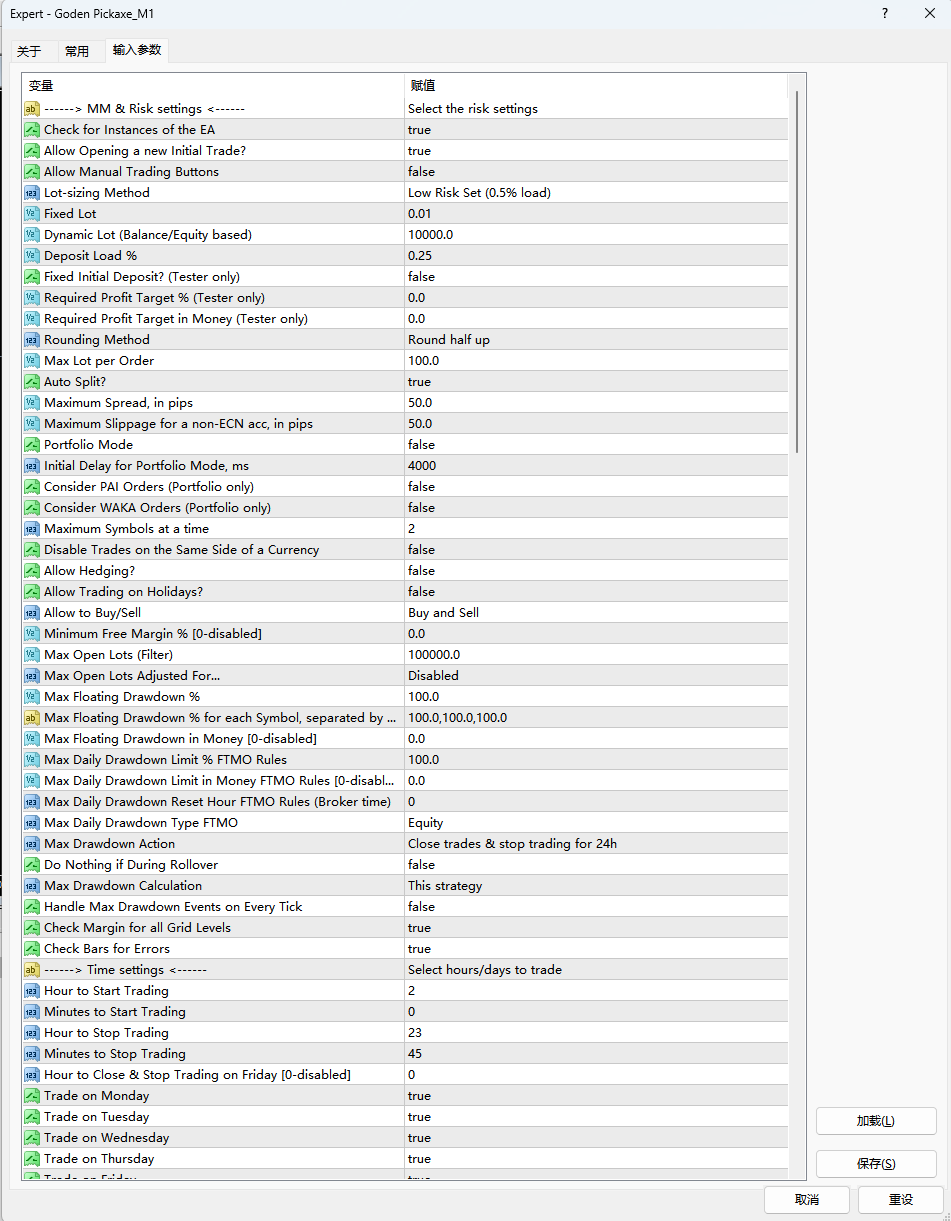The image size is (951, 1221).
Task: Click the icon beside Deposit Load %
Action: pos(32,256)
